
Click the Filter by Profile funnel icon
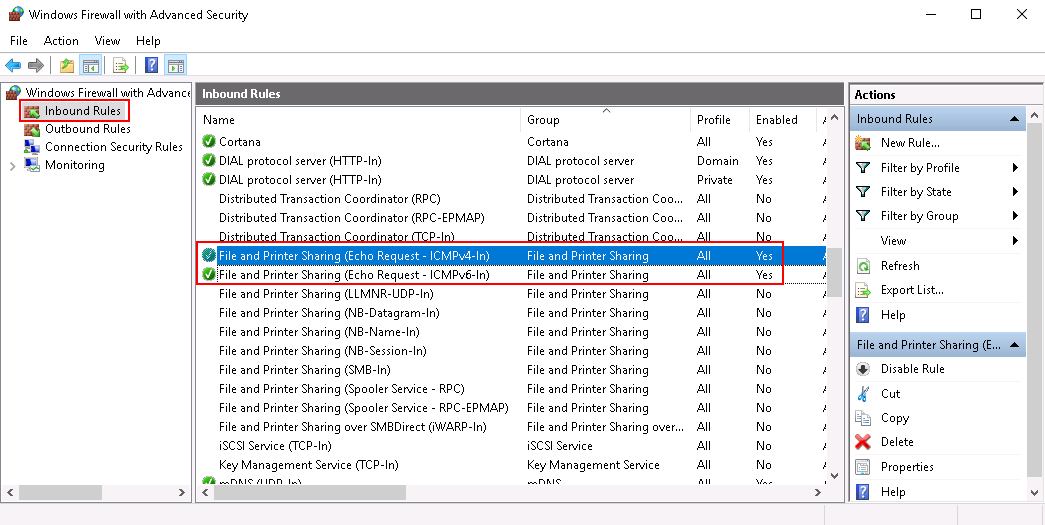click(863, 168)
